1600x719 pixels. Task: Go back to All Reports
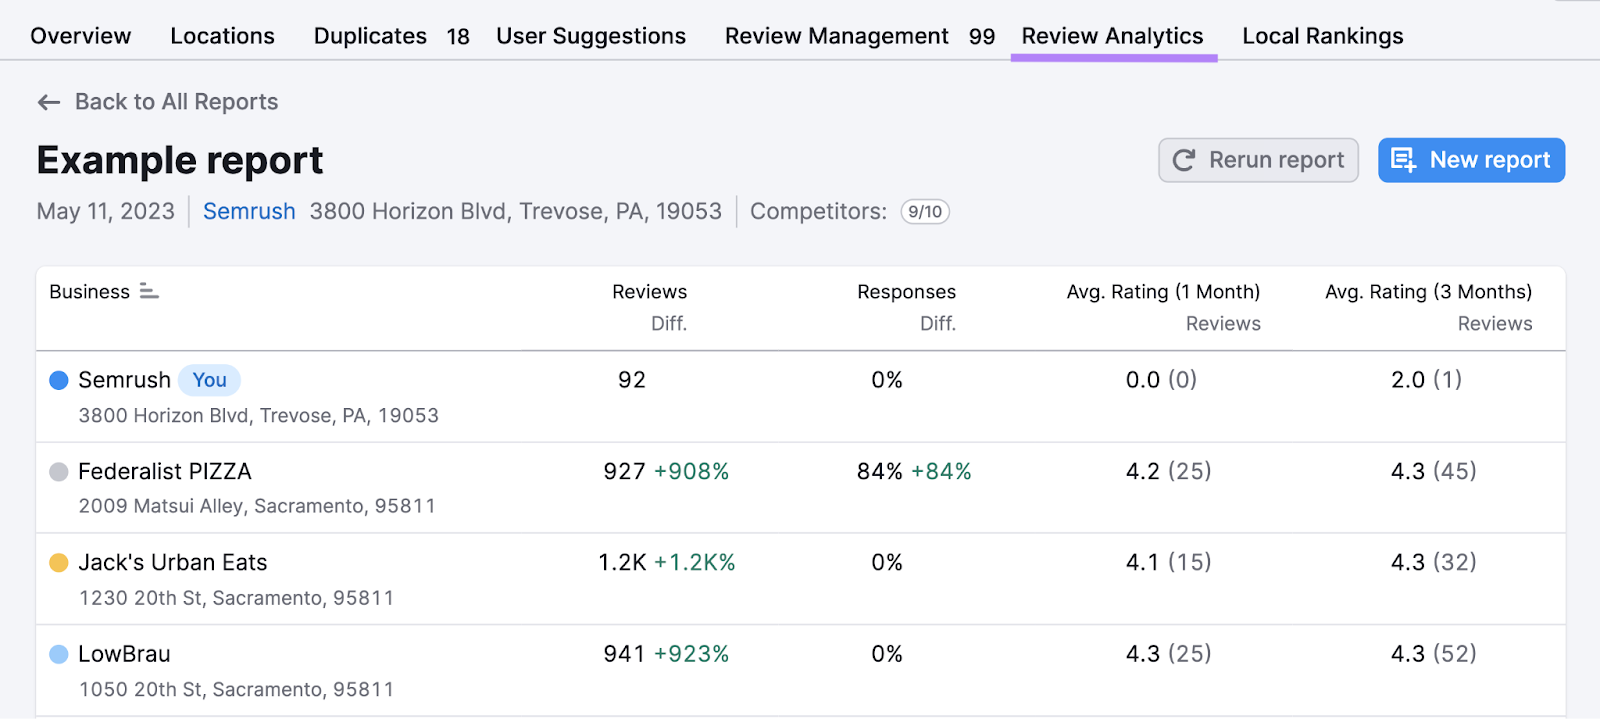pos(176,102)
